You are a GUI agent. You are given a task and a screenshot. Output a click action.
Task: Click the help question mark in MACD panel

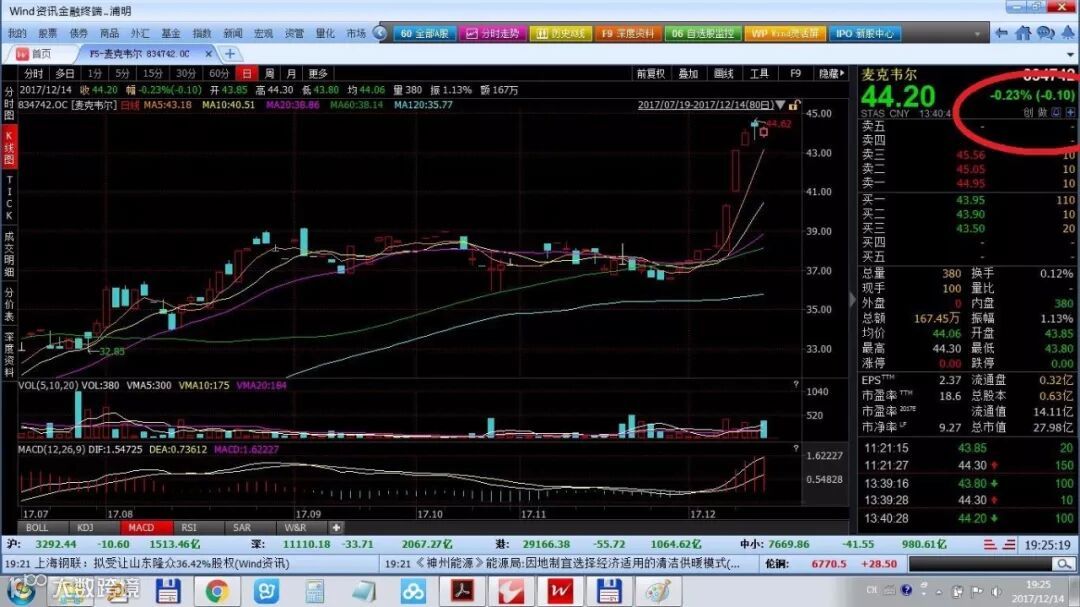click(x=796, y=449)
